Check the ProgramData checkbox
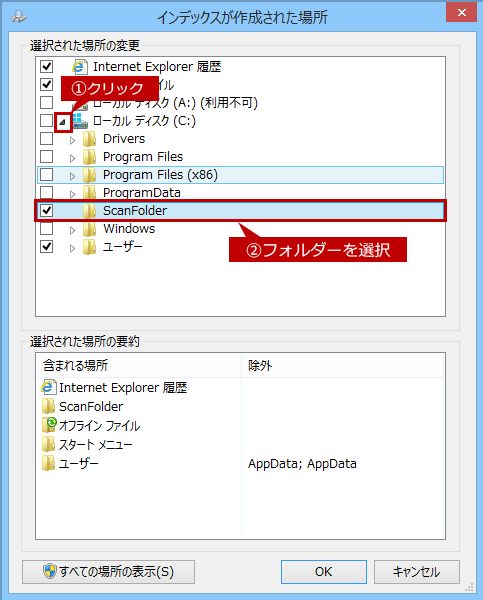 (x=46, y=192)
